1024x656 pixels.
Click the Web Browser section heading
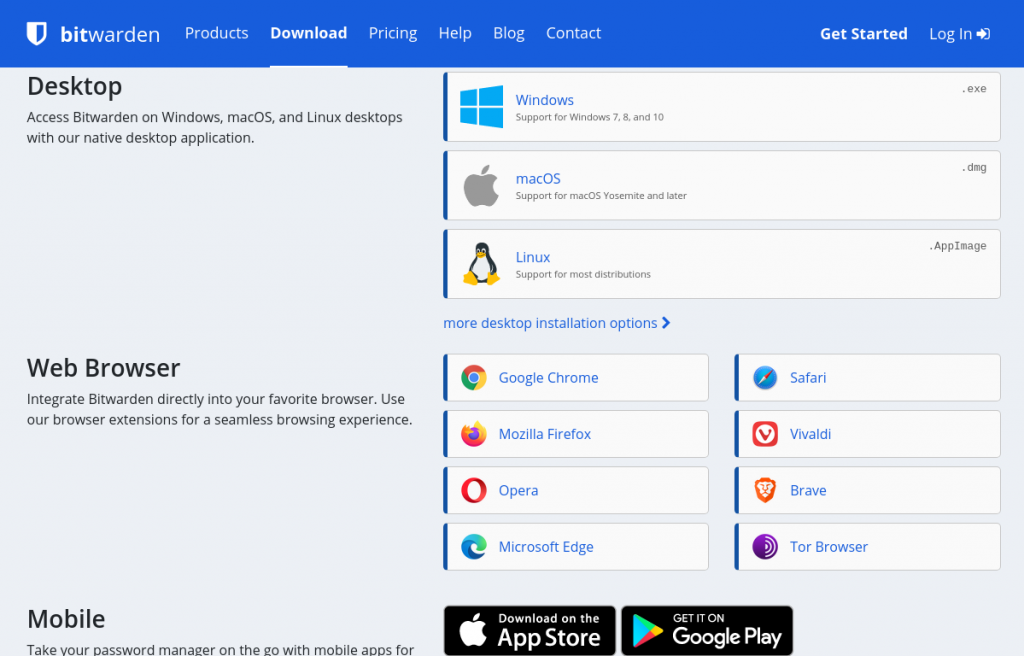click(103, 369)
